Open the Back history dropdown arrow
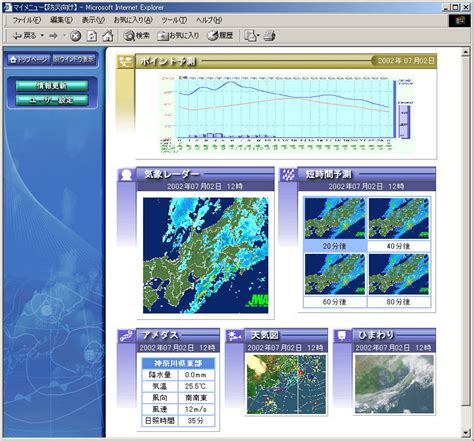This screenshot has height=441, width=474. (x=42, y=35)
